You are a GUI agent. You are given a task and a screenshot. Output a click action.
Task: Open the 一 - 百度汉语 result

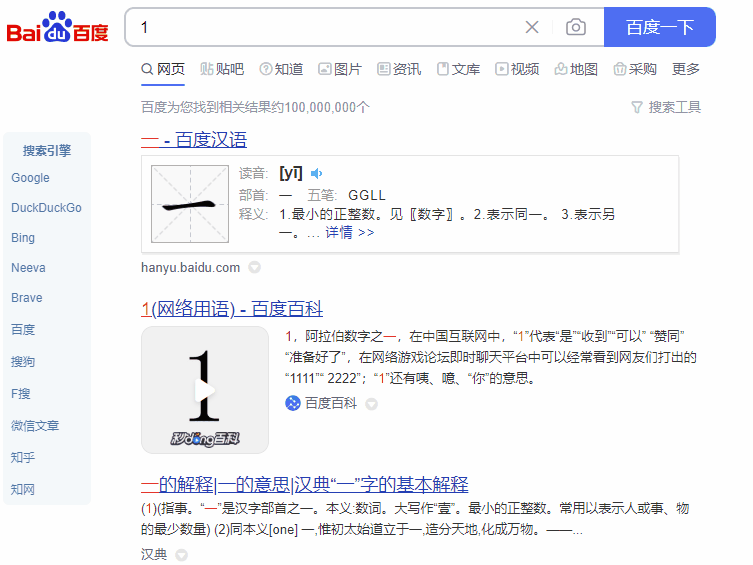click(x=194, y=140)
